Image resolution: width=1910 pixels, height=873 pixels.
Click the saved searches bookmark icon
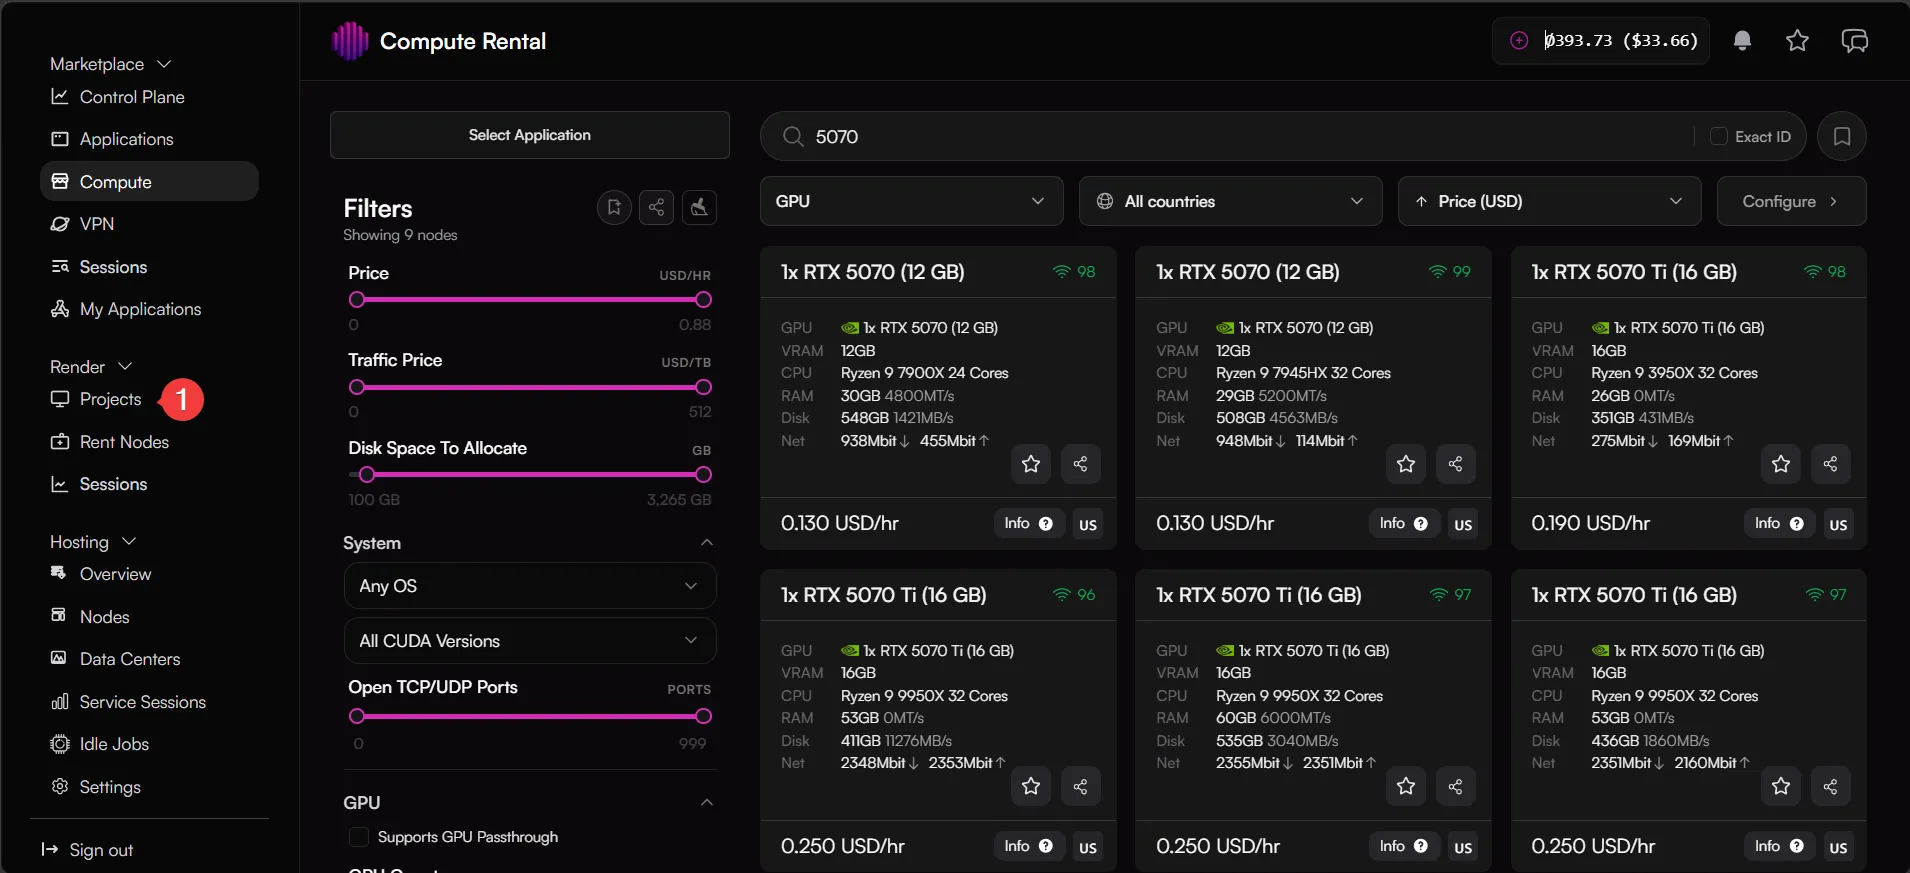[x=1841, y=136]
